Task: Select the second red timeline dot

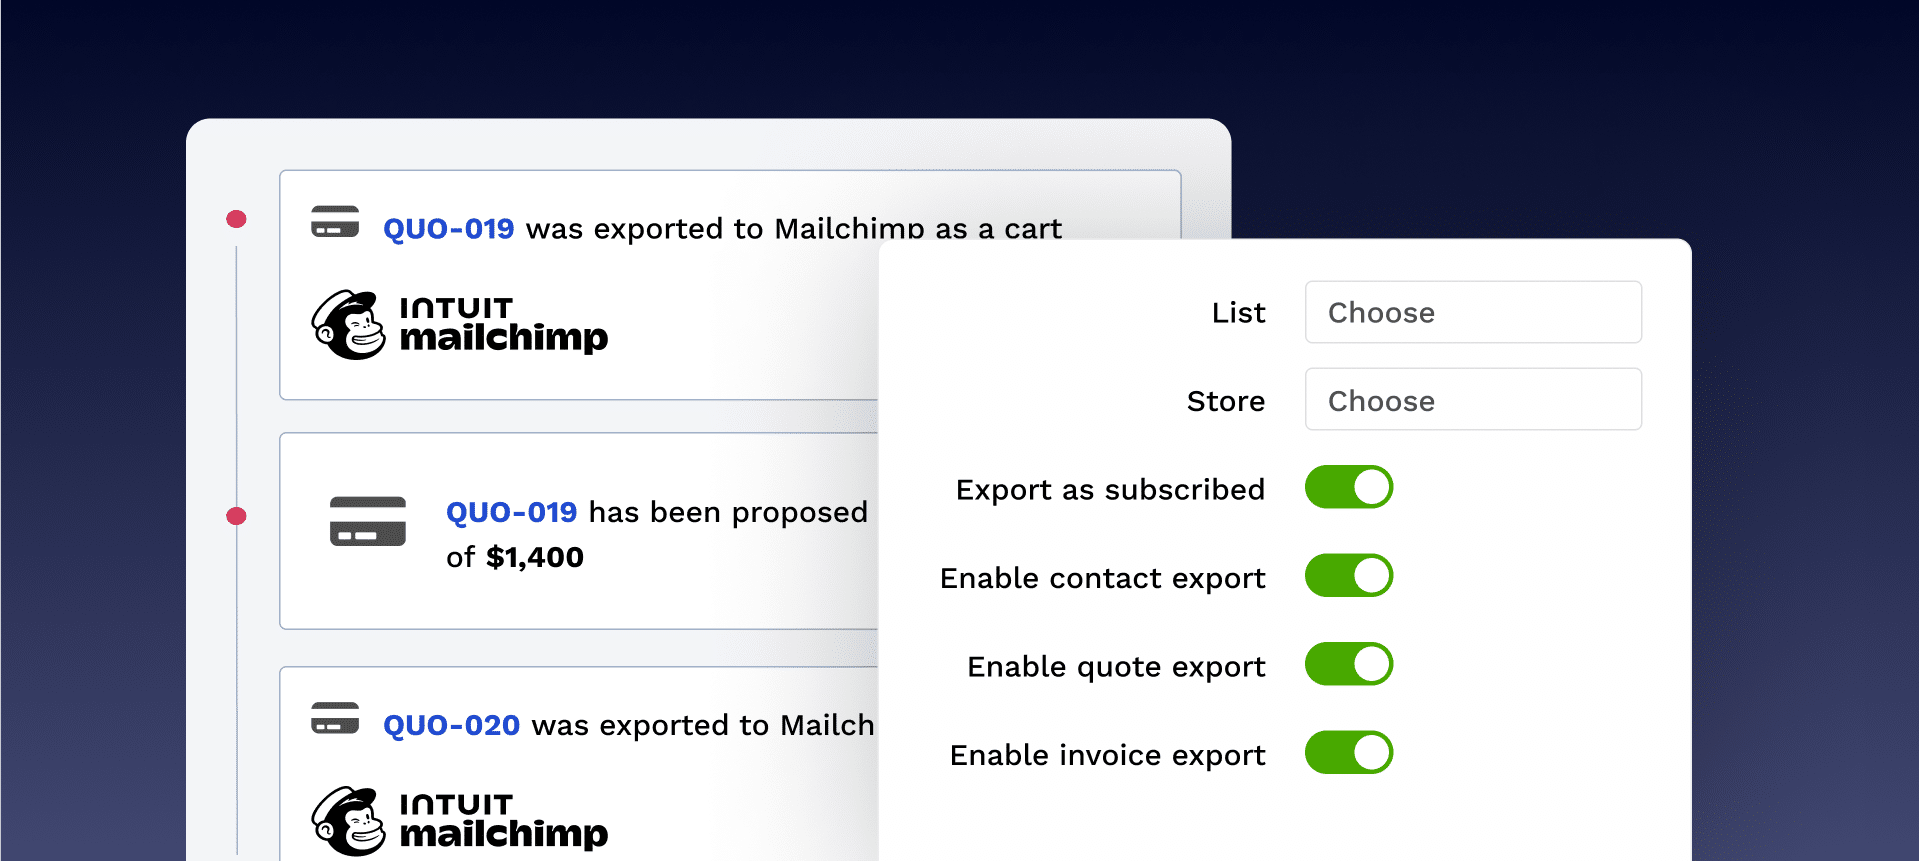Action: 236,516
